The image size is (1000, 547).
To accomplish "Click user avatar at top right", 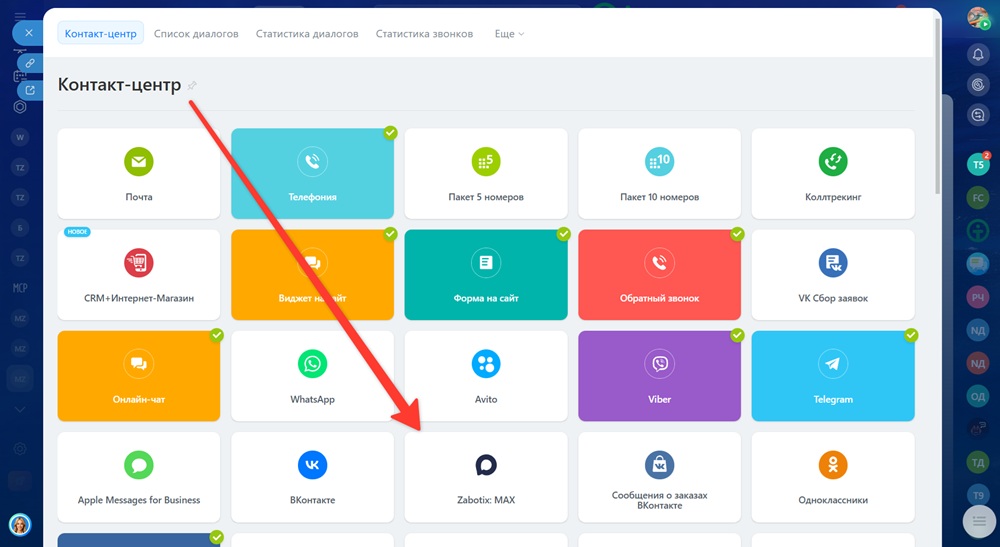I will pos(978,18).
